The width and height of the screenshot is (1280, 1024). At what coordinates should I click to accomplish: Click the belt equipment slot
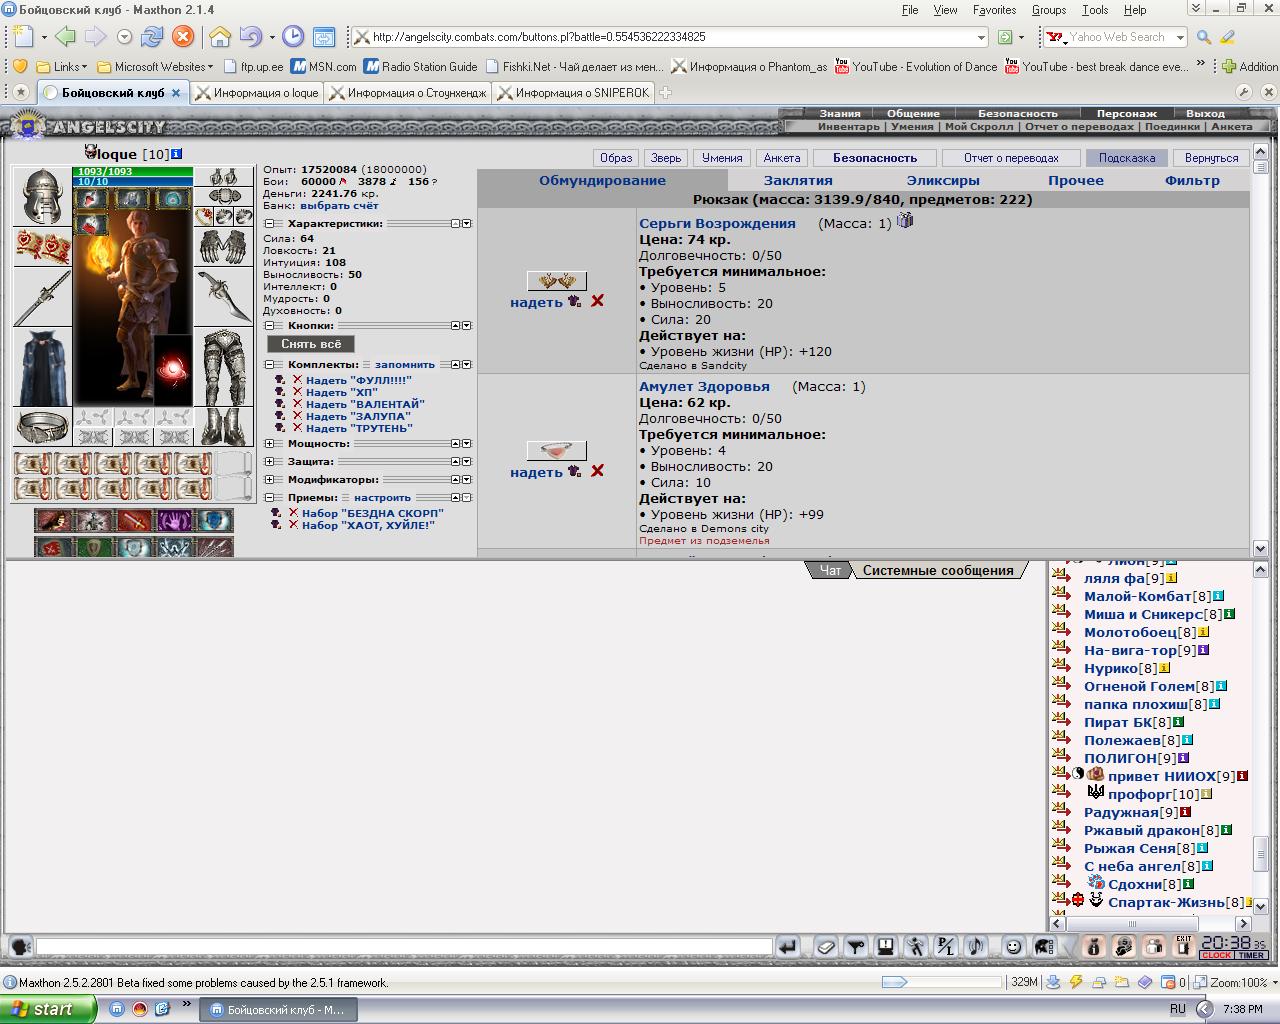[x=42, y=427]
